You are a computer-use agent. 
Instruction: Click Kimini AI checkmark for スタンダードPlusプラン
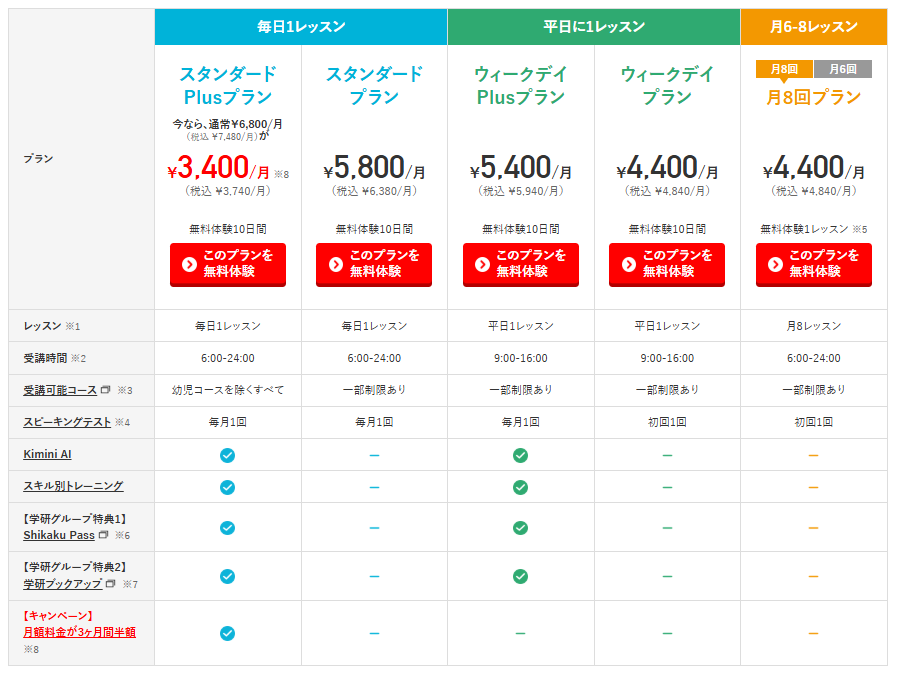pyautogui.click(x=227, y=455)
